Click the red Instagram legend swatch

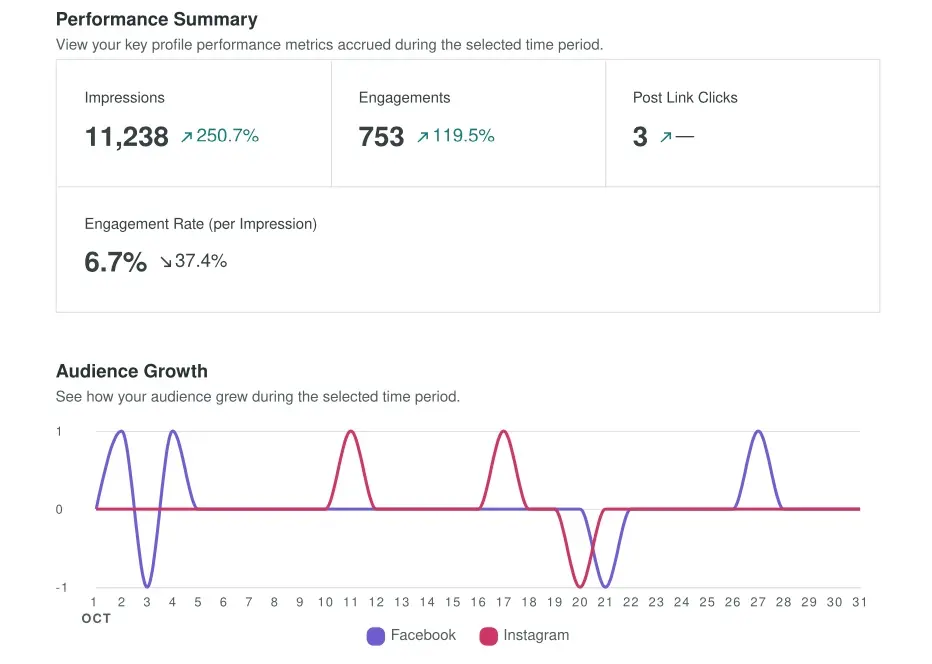point(489,636)
